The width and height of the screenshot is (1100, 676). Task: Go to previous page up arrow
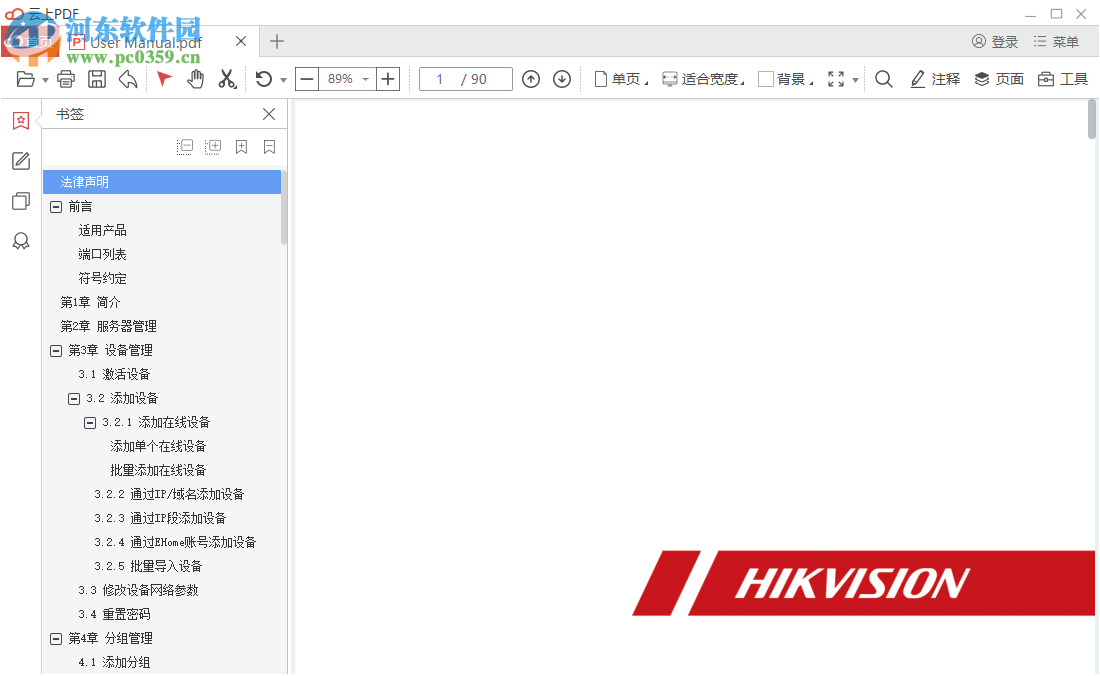[x=531, y=79]
